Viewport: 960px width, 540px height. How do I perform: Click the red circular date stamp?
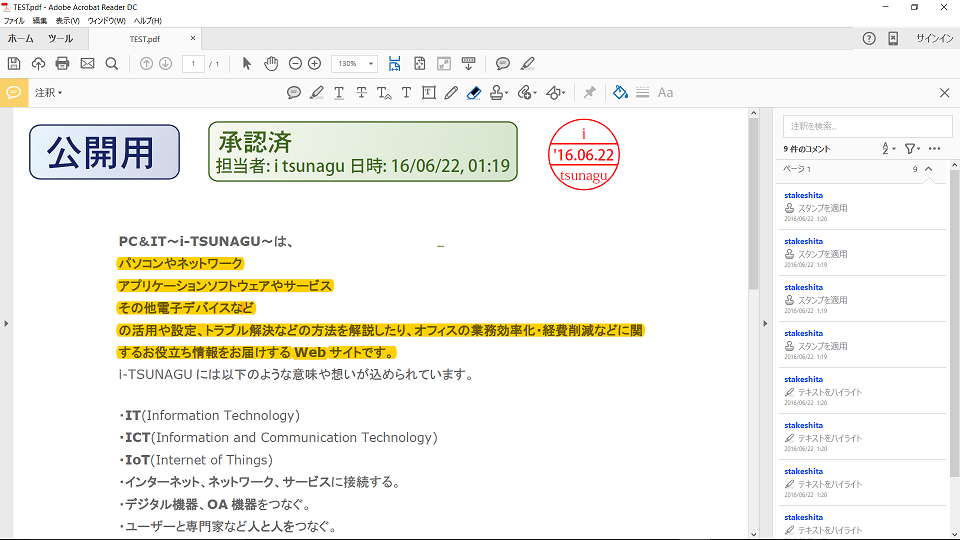pos(583,154)
